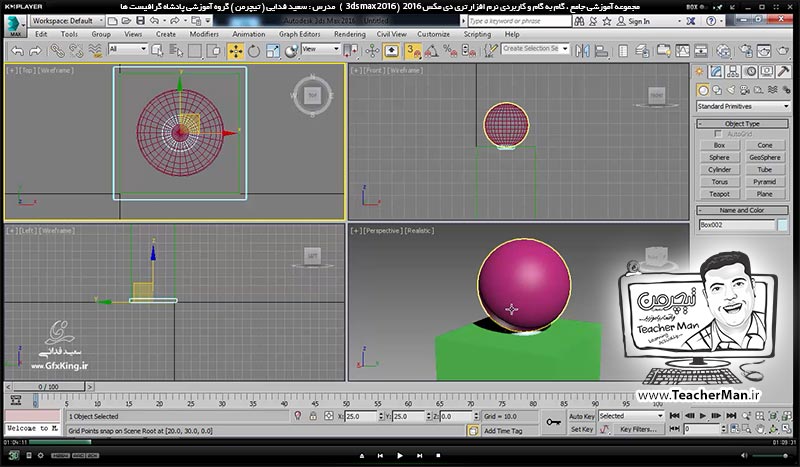Toggle Keyboard Shortcut Override
Image resolution: width=800 pixels, height=467 pixels.
click(391, 51)
